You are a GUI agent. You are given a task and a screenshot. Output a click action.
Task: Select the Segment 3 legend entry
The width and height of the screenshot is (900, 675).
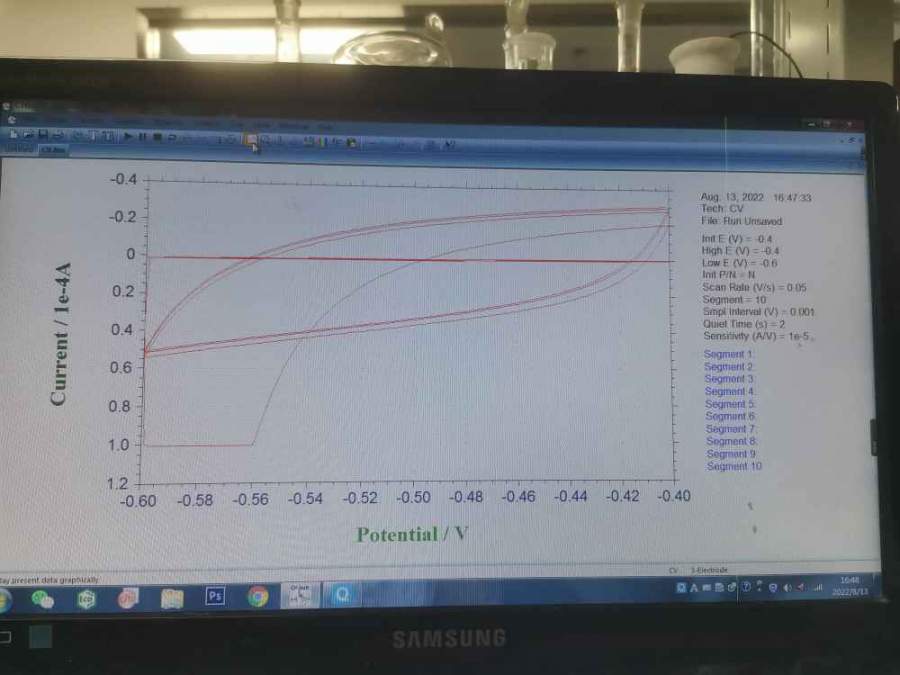coord(729,379)
